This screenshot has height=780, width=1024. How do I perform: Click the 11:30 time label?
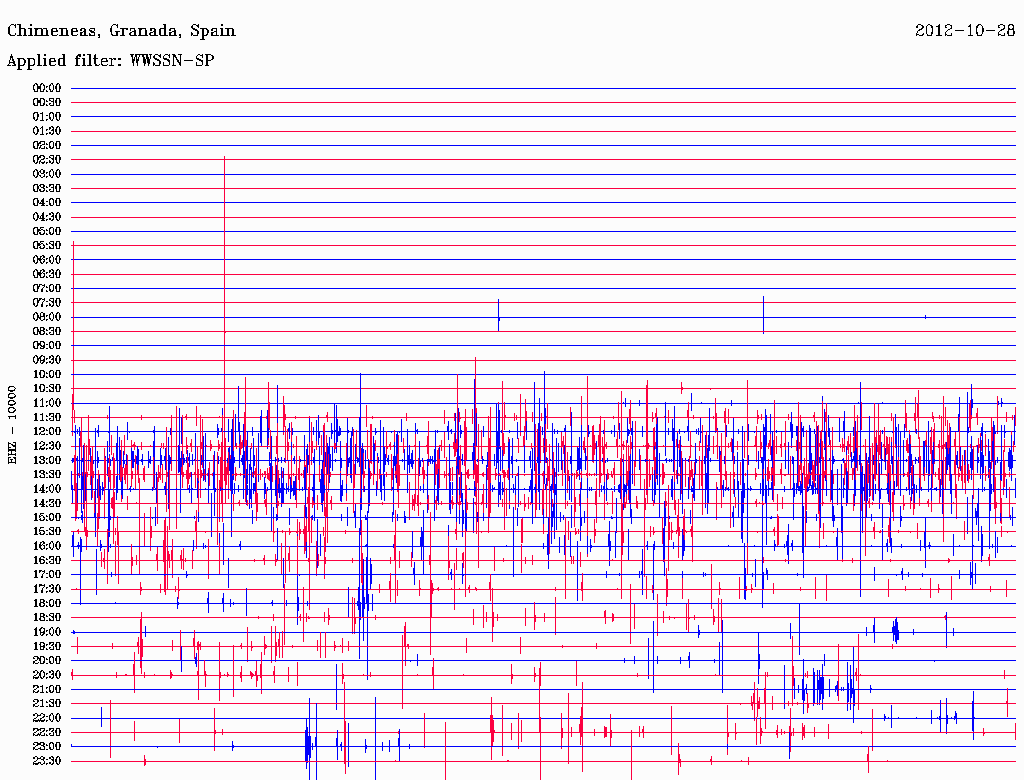(x=47, y=417)
